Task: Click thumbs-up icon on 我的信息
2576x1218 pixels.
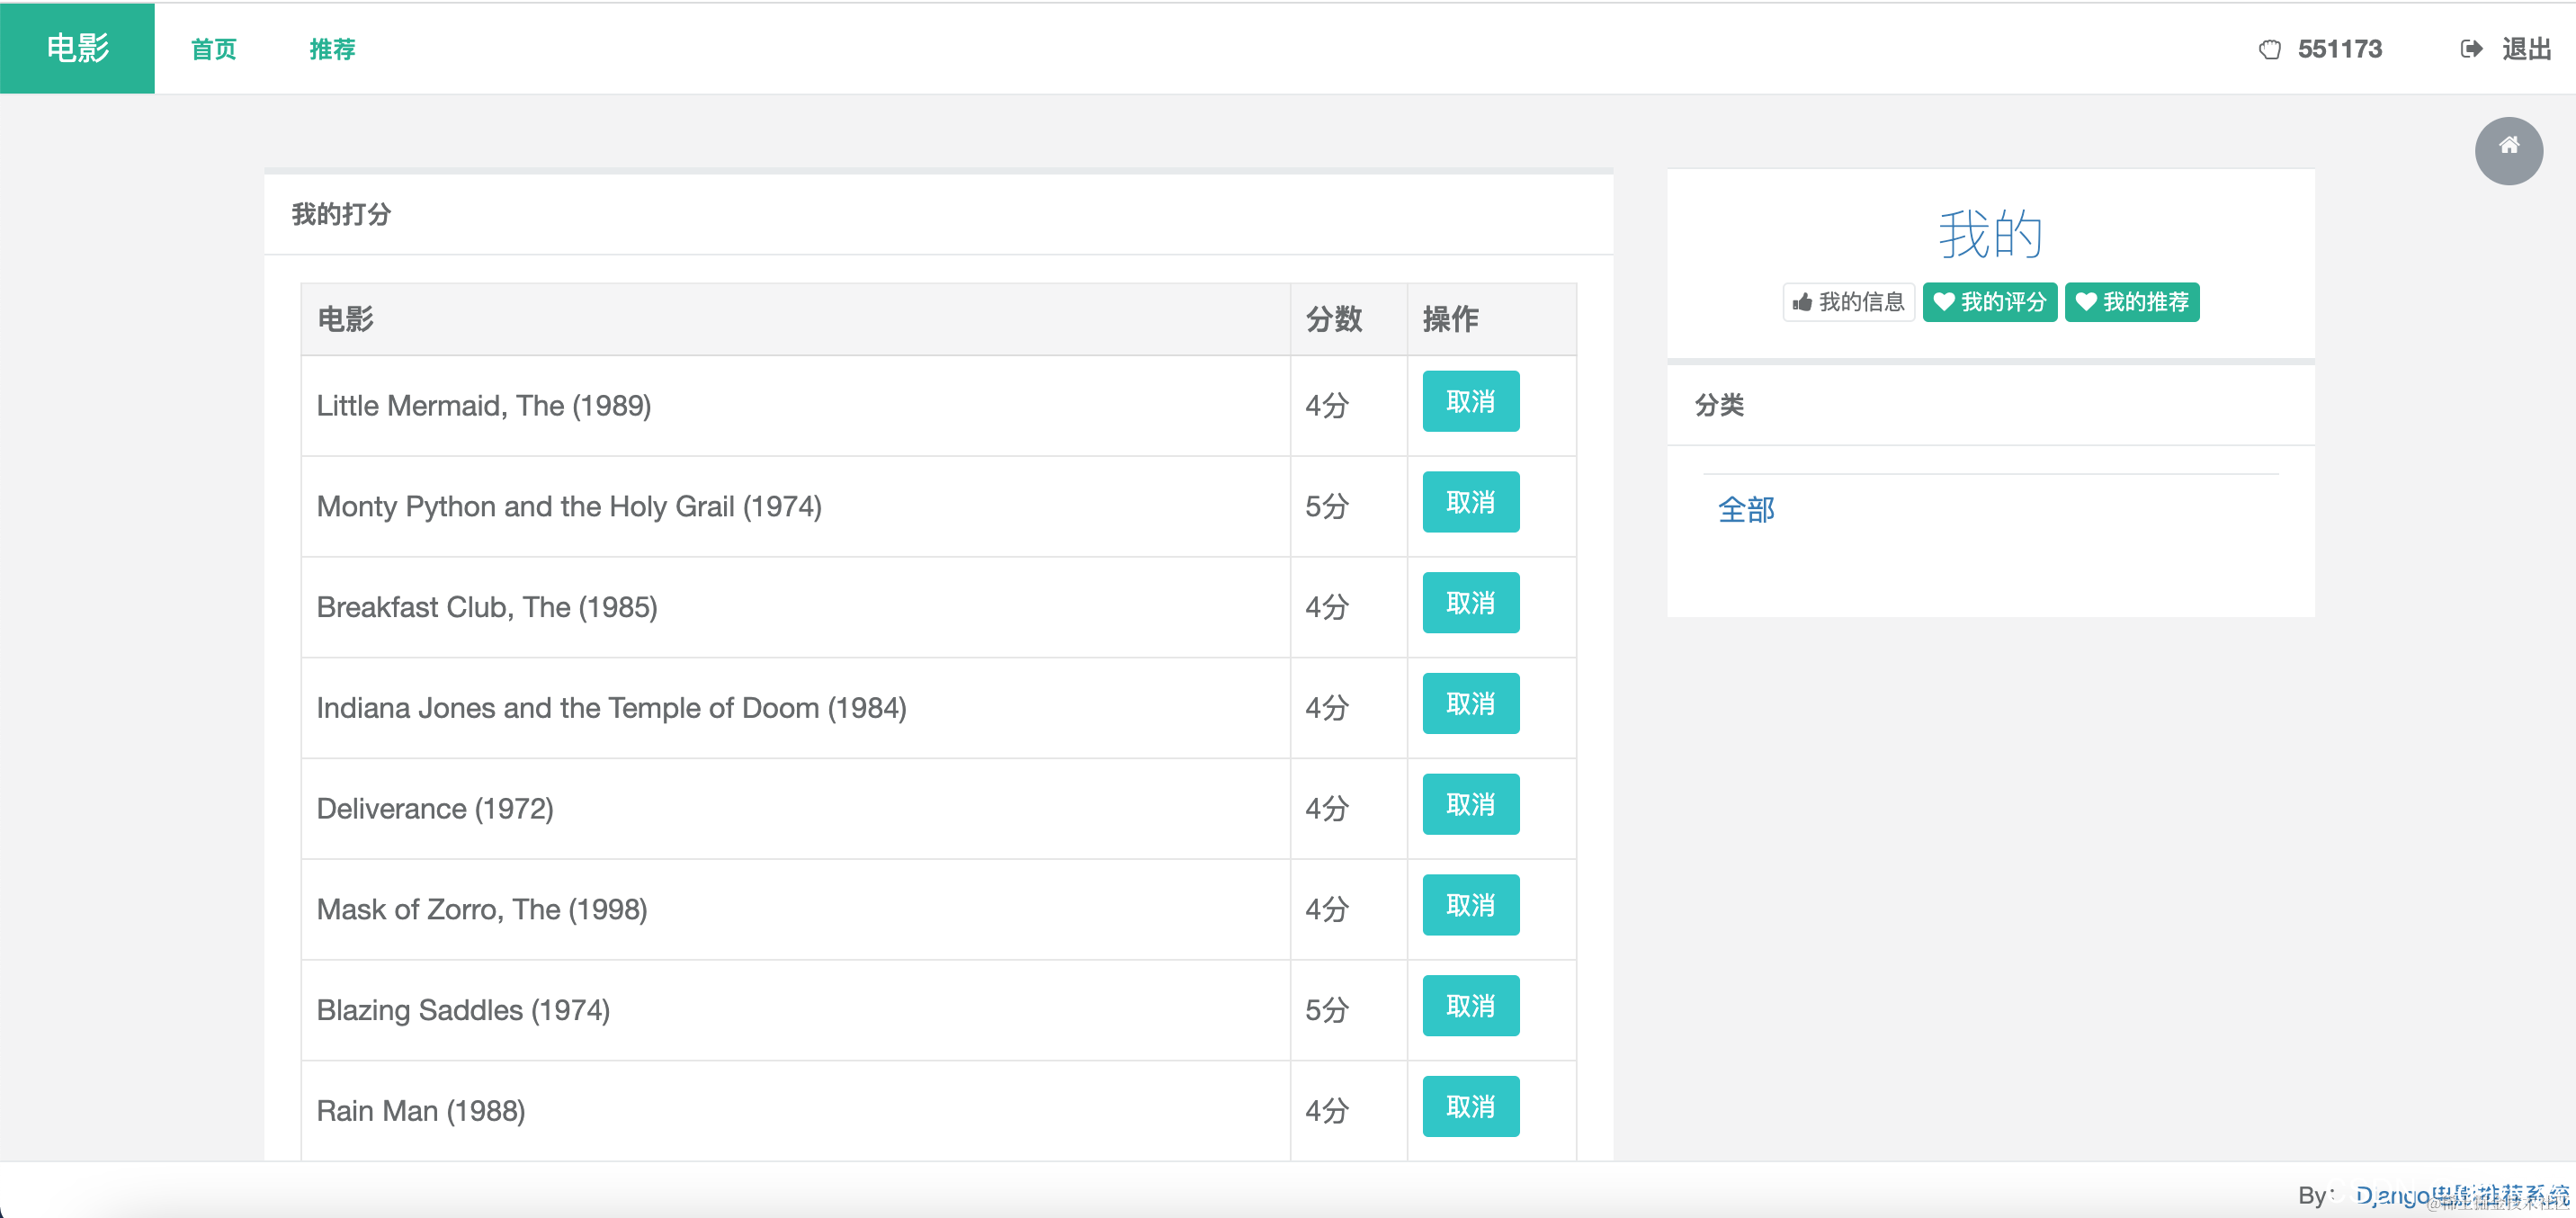Action: coord(1802,302)
